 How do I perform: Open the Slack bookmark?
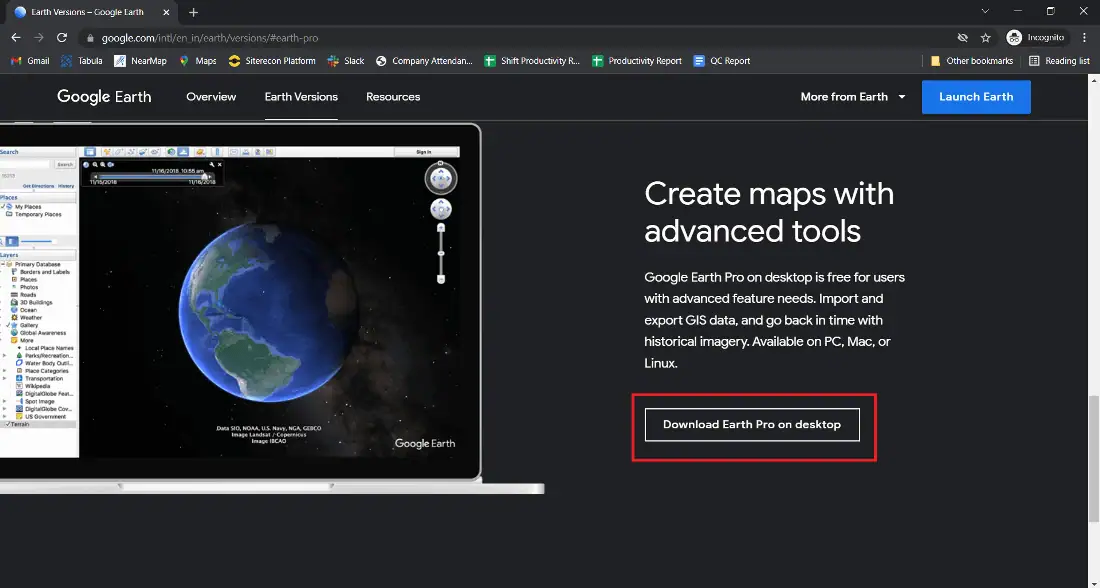[346, 61]
